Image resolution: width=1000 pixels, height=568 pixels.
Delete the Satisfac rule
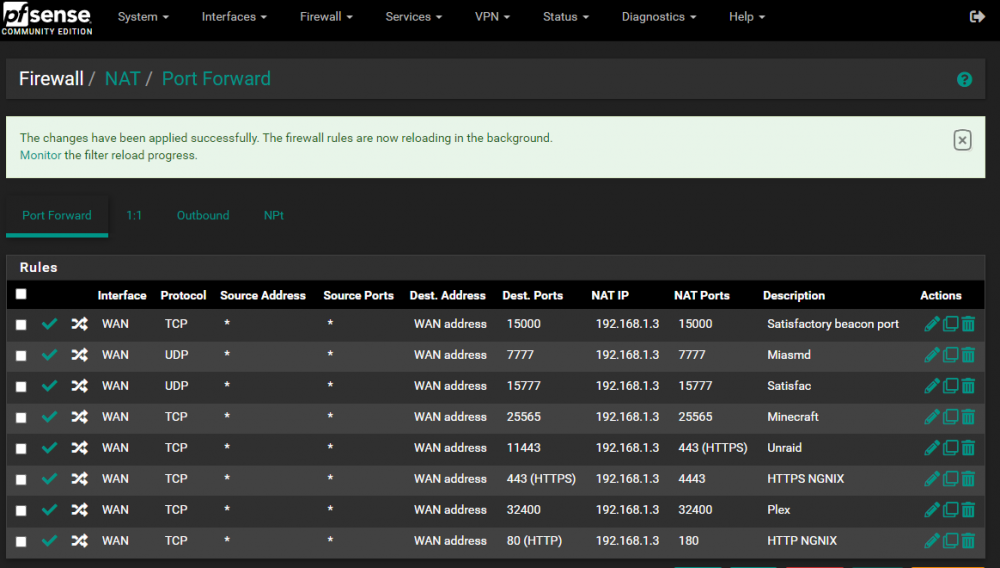[x=968, y=386]
